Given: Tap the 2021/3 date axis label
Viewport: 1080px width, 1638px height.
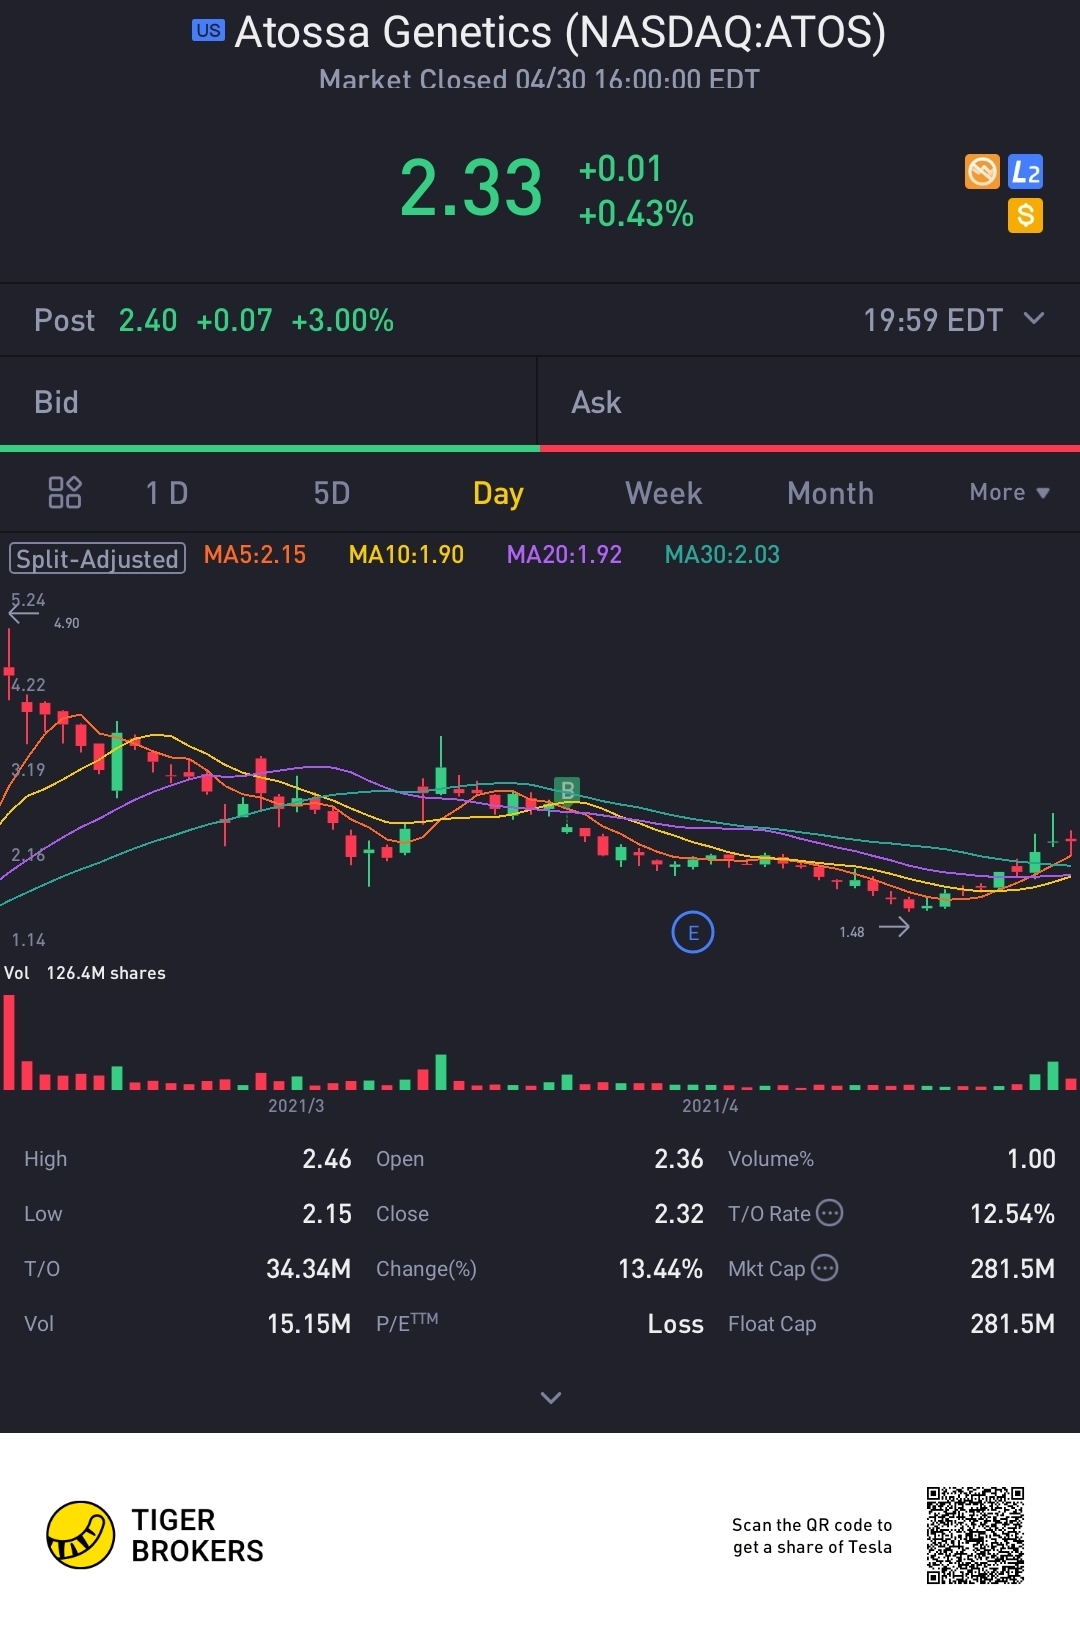Looking at the screenshot, I should tap(296, 1105).
